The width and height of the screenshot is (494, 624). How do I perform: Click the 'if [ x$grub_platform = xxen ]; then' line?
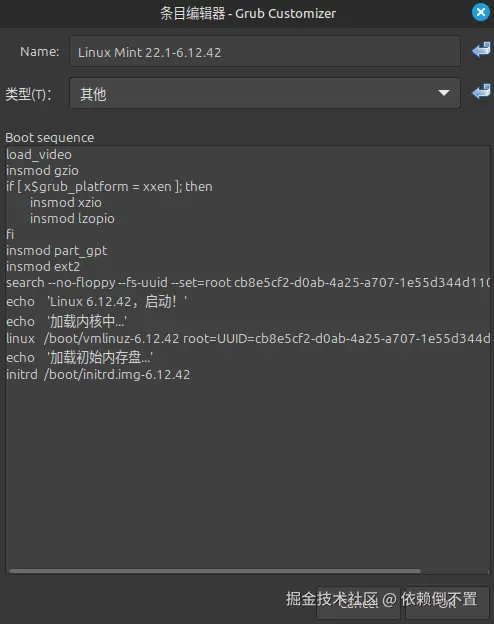[109, 187]
